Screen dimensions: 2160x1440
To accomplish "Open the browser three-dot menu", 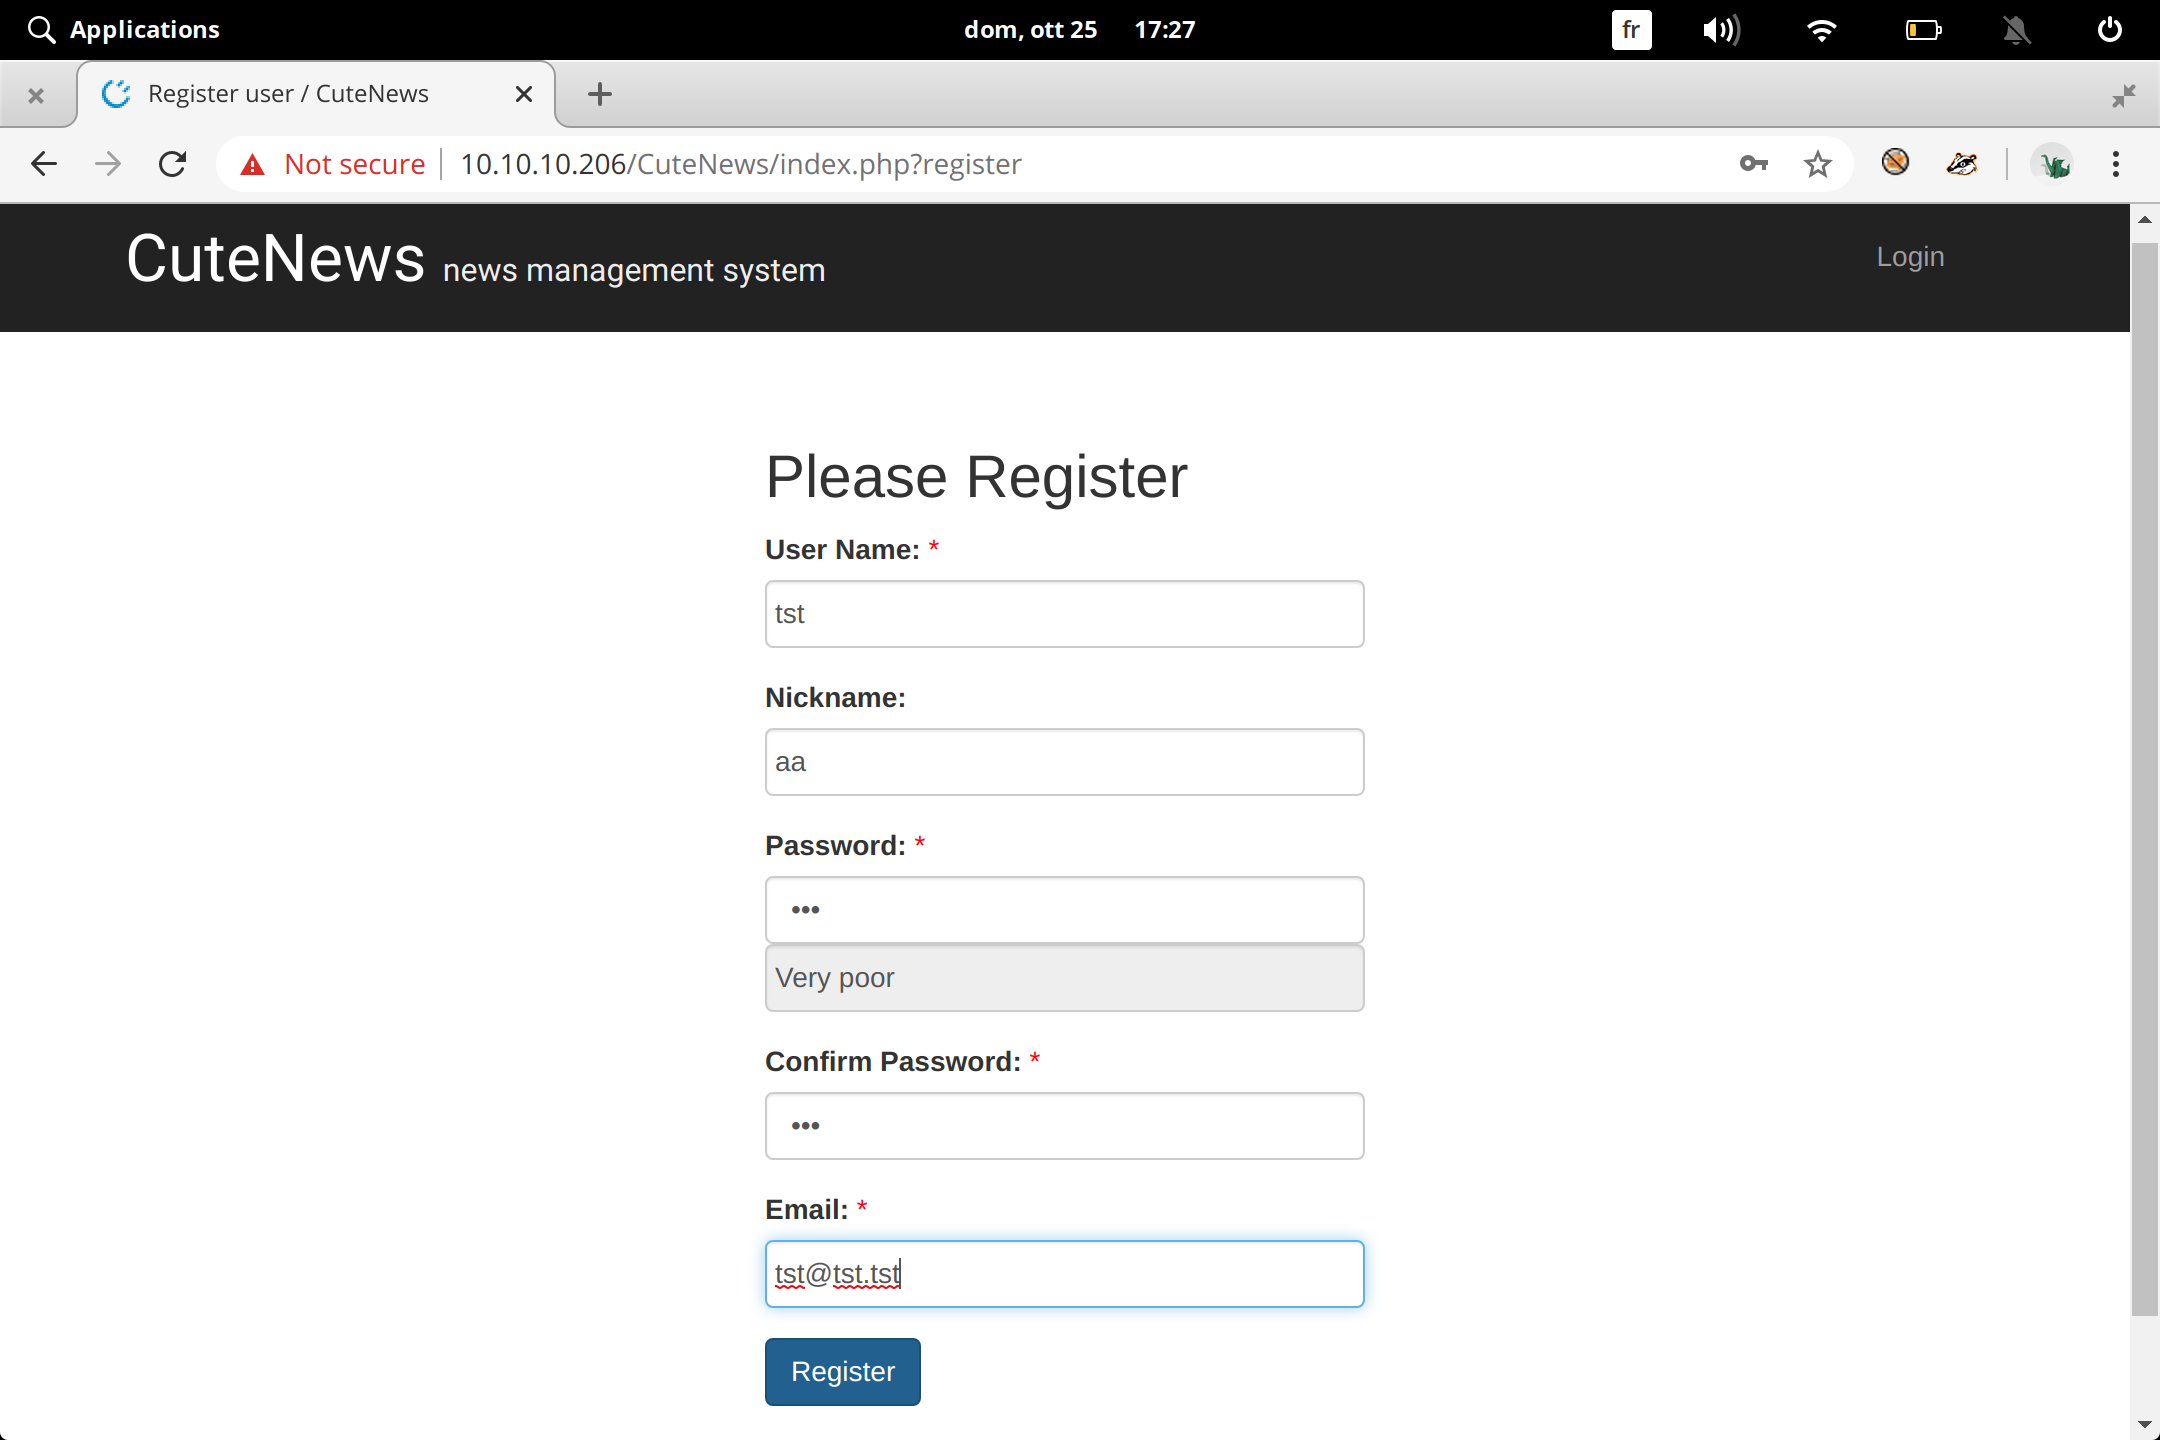I will 2115,164.
